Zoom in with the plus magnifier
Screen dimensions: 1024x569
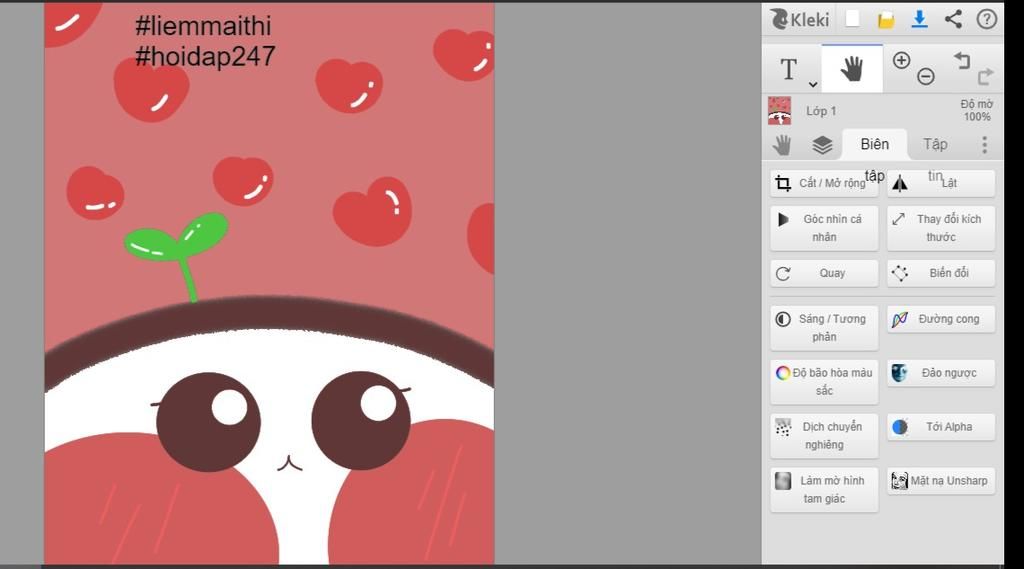(901, 61)
